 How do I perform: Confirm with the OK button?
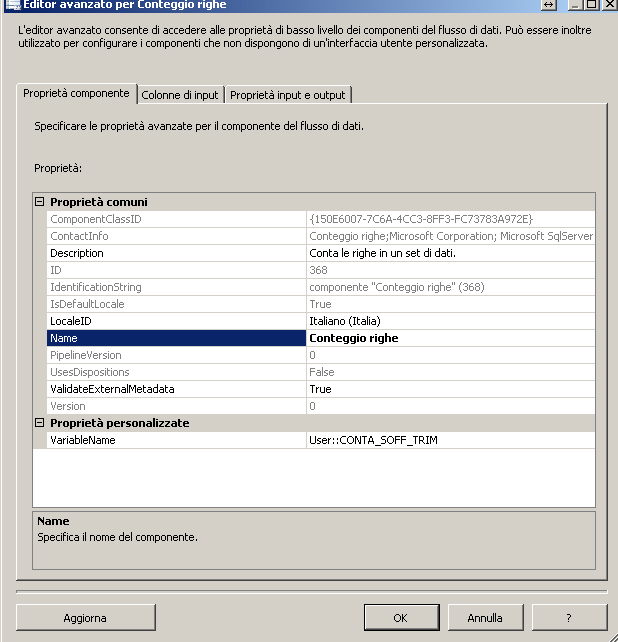point(401,617)
